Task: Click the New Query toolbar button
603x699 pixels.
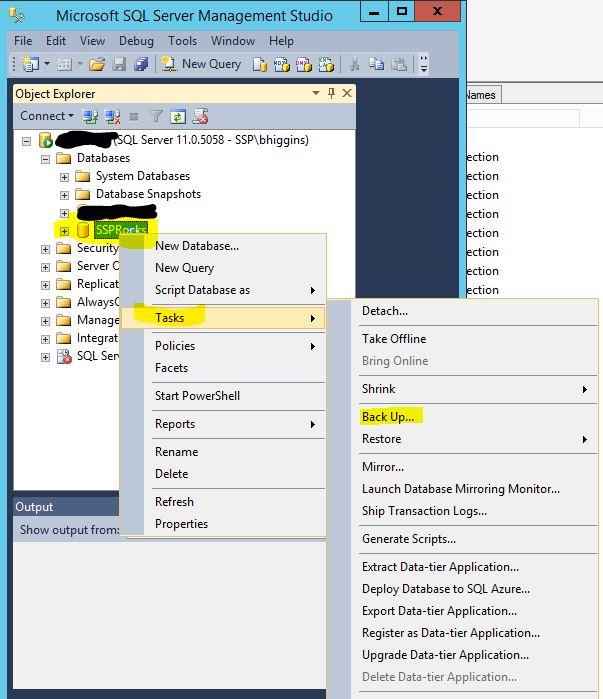Action: [x=201, y=64]
